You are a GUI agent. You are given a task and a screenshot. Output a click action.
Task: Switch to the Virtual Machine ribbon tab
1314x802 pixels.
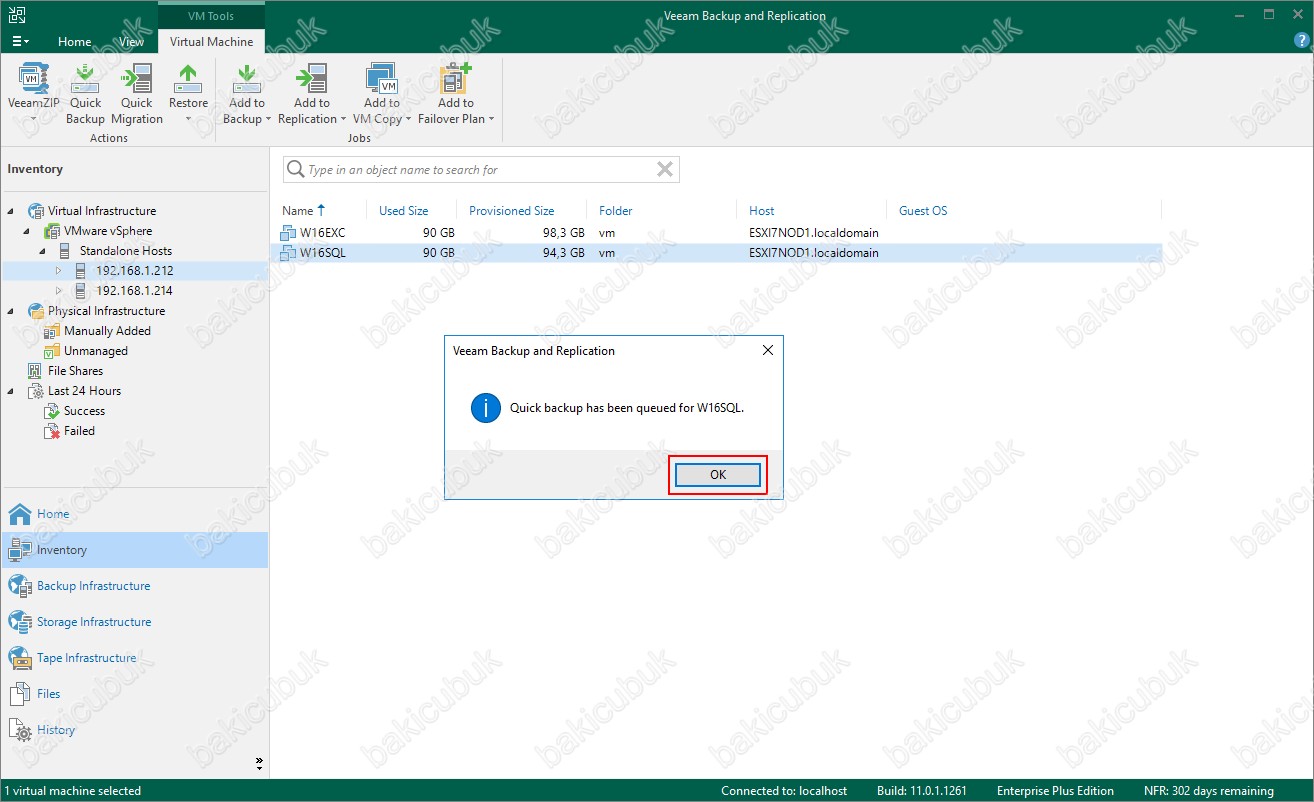[x=211, y=42]
